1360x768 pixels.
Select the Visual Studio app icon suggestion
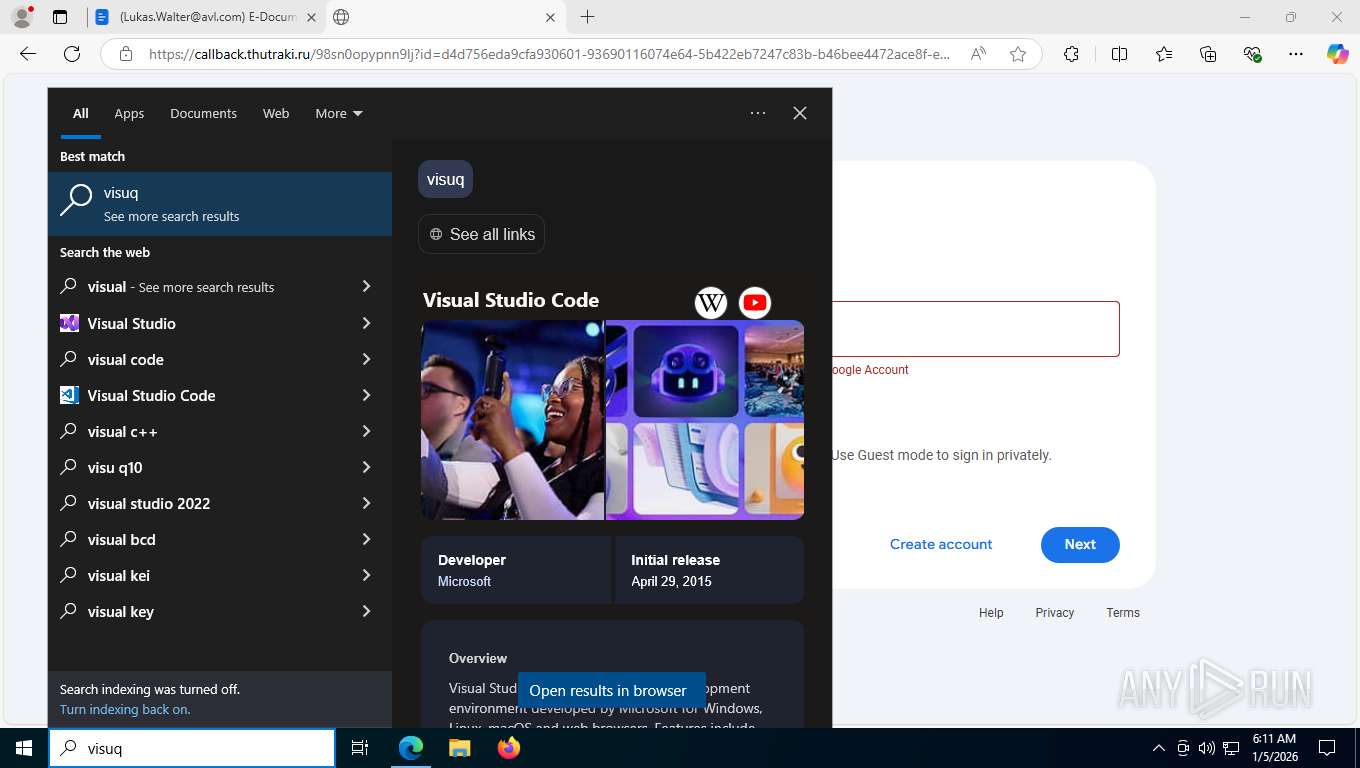point(69,323)
